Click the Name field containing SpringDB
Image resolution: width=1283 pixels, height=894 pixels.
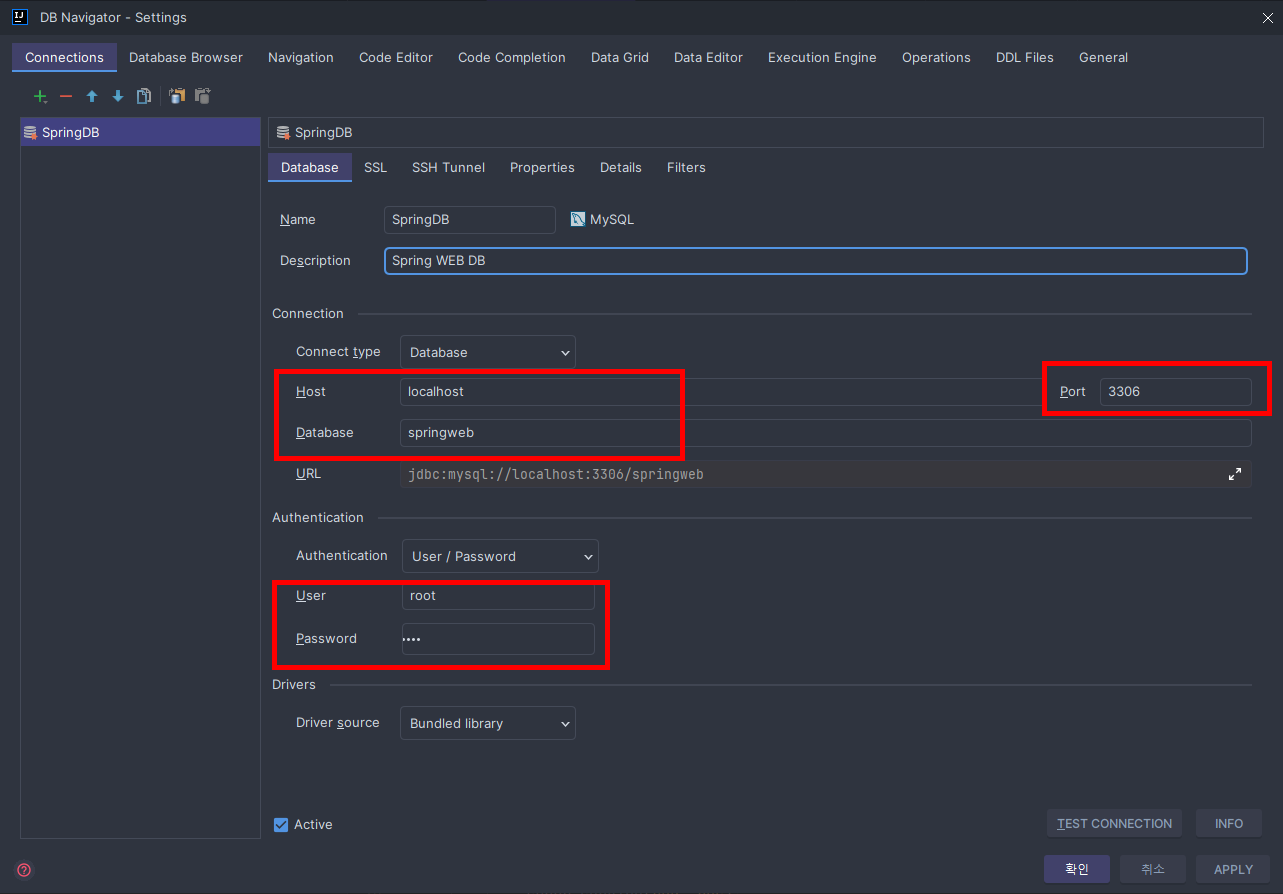pos(470,220)
